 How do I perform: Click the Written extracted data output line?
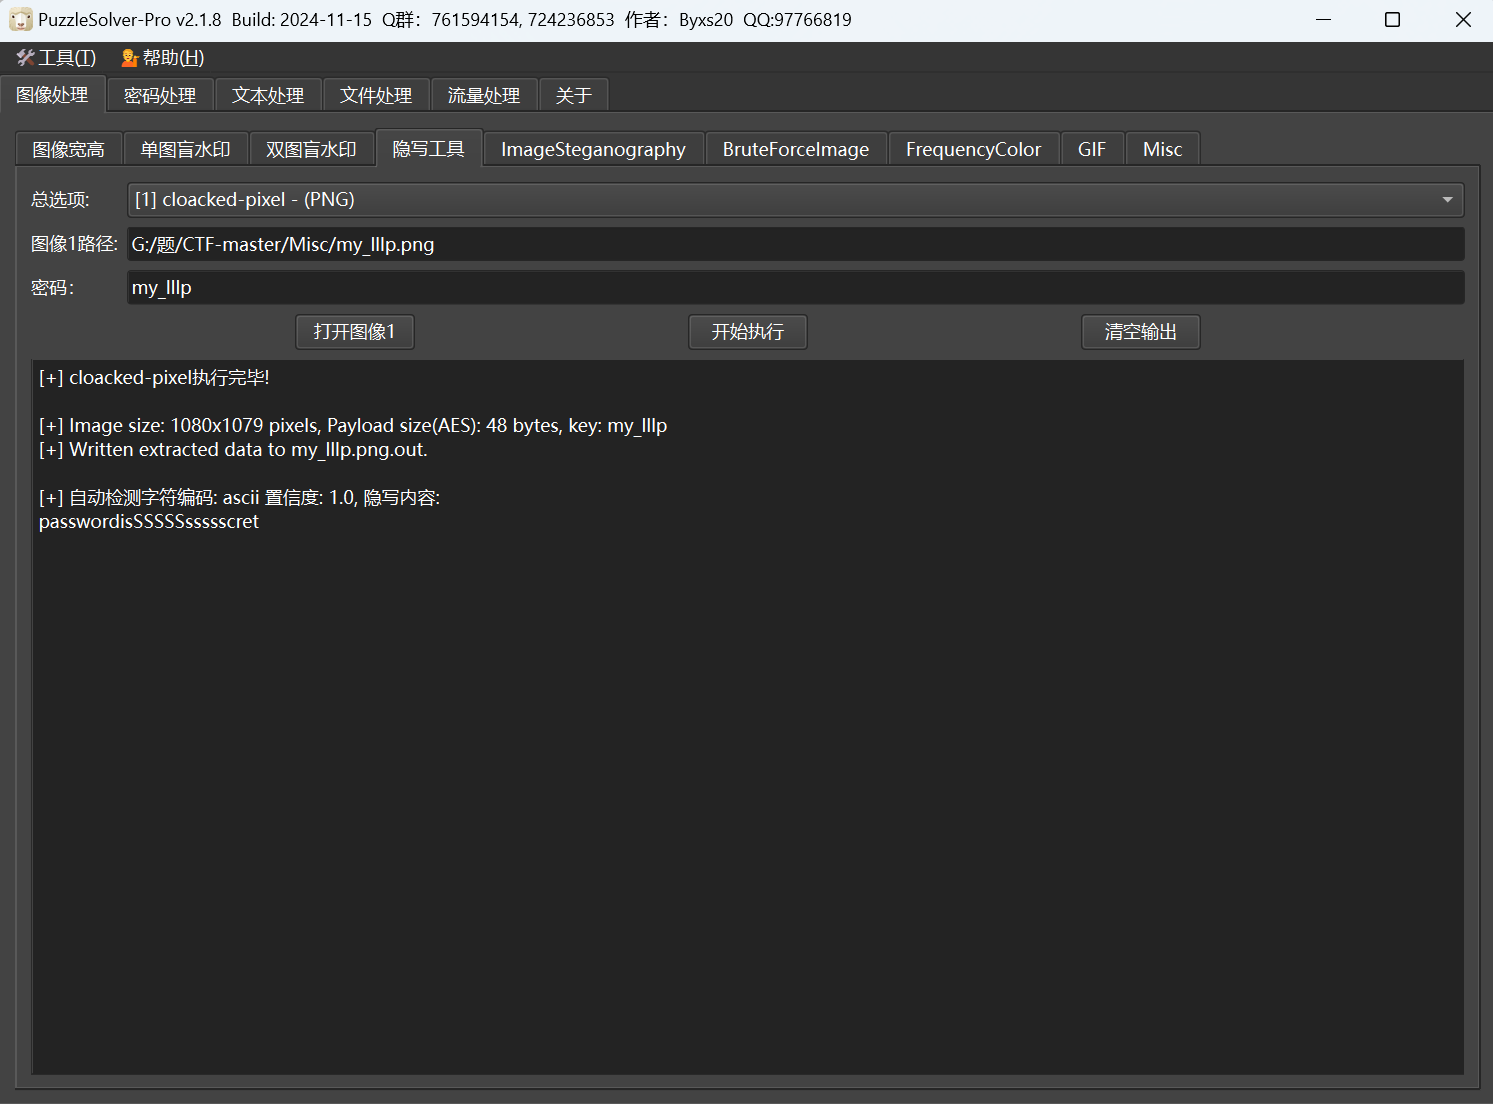point(233,450)
